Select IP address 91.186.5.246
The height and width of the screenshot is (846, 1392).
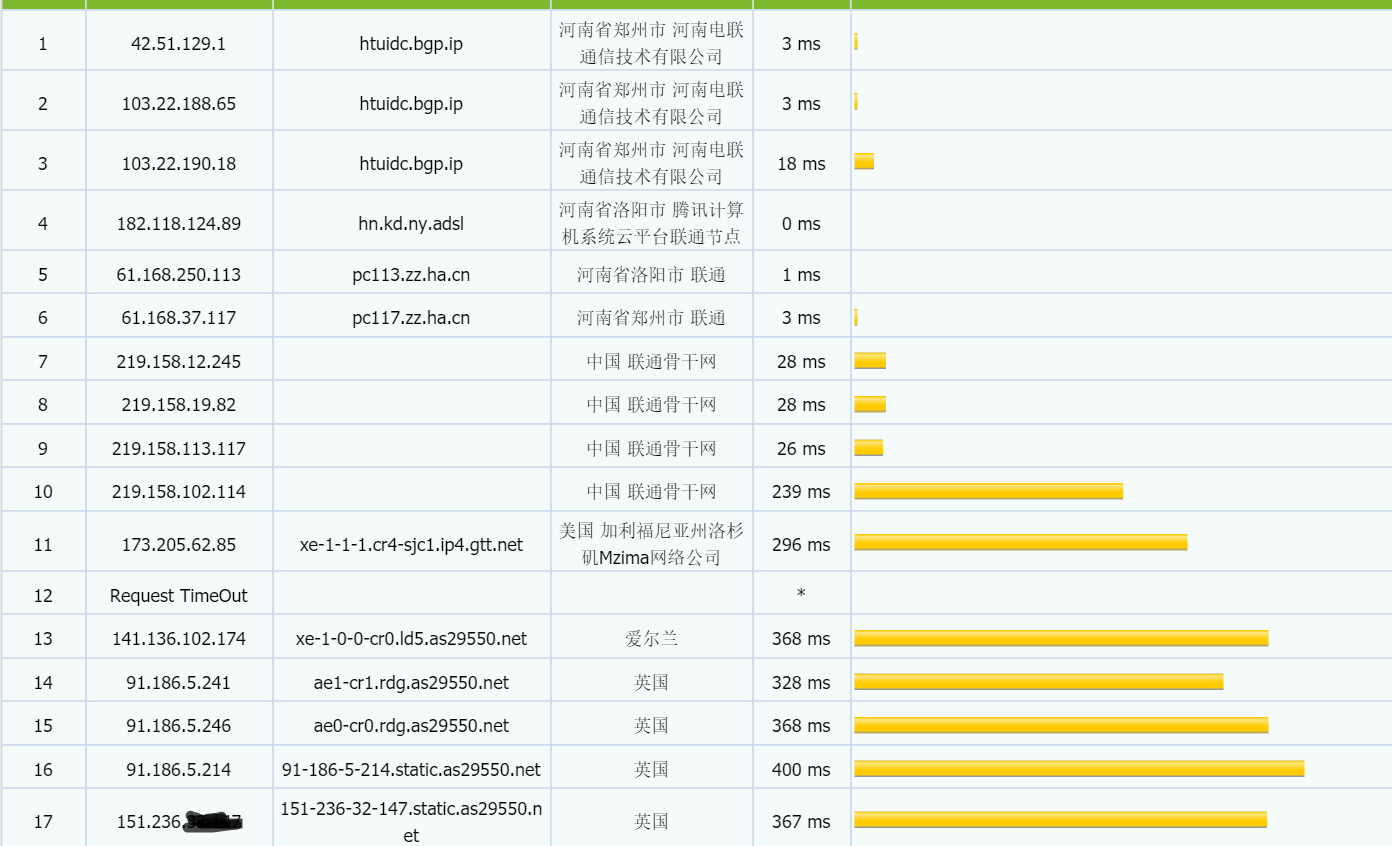coord(178,726)
